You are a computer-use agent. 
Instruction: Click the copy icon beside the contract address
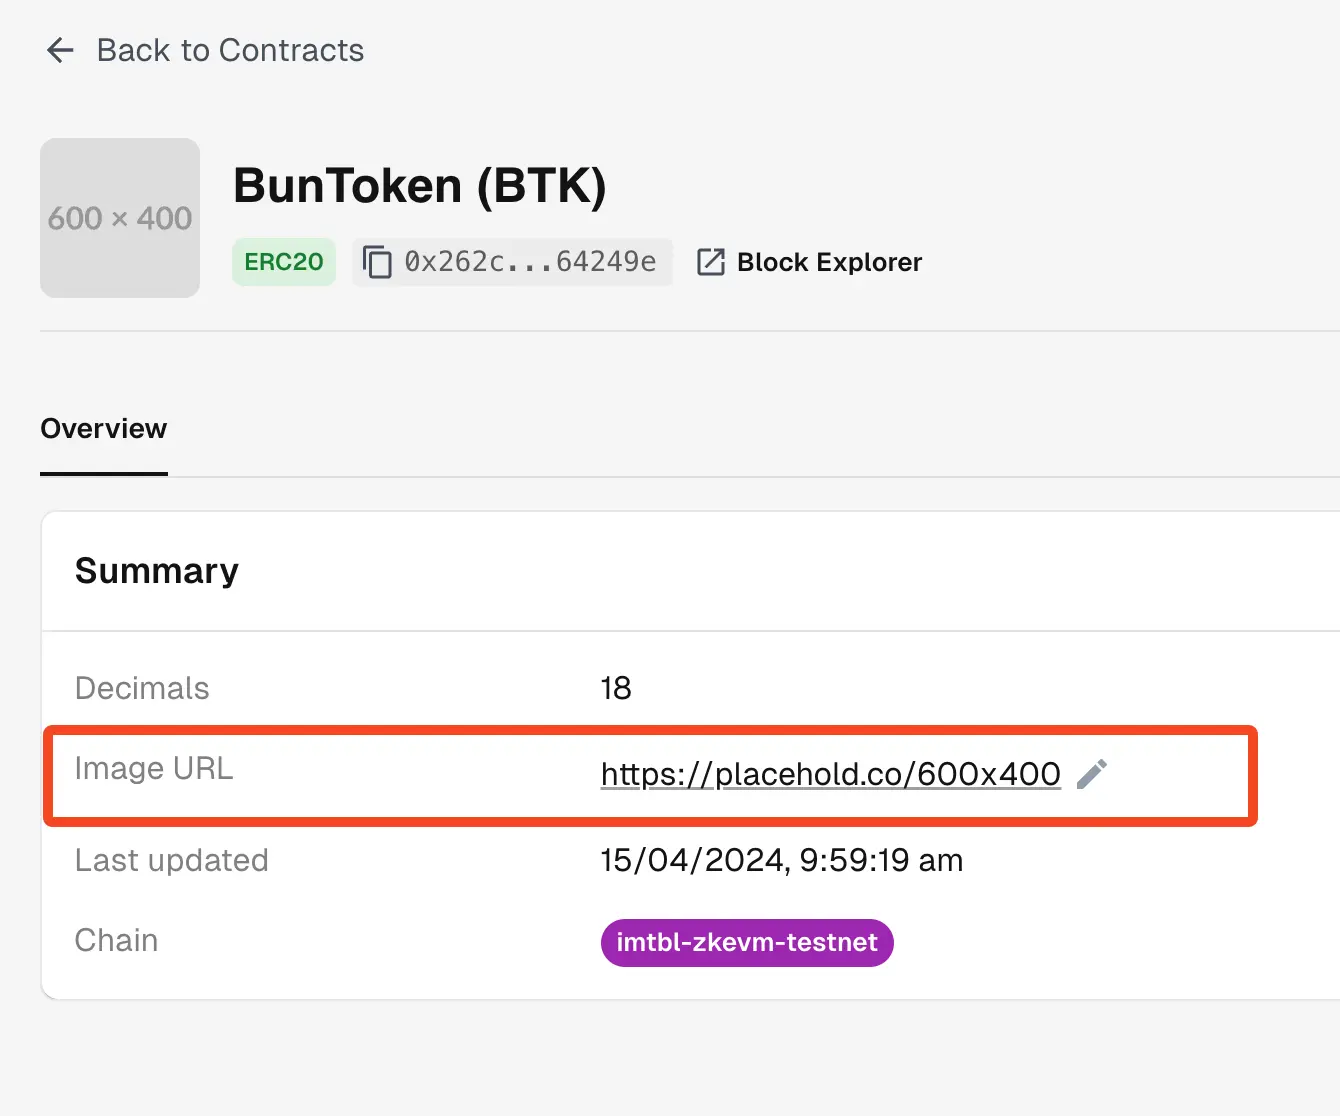[x=377, y=262]
